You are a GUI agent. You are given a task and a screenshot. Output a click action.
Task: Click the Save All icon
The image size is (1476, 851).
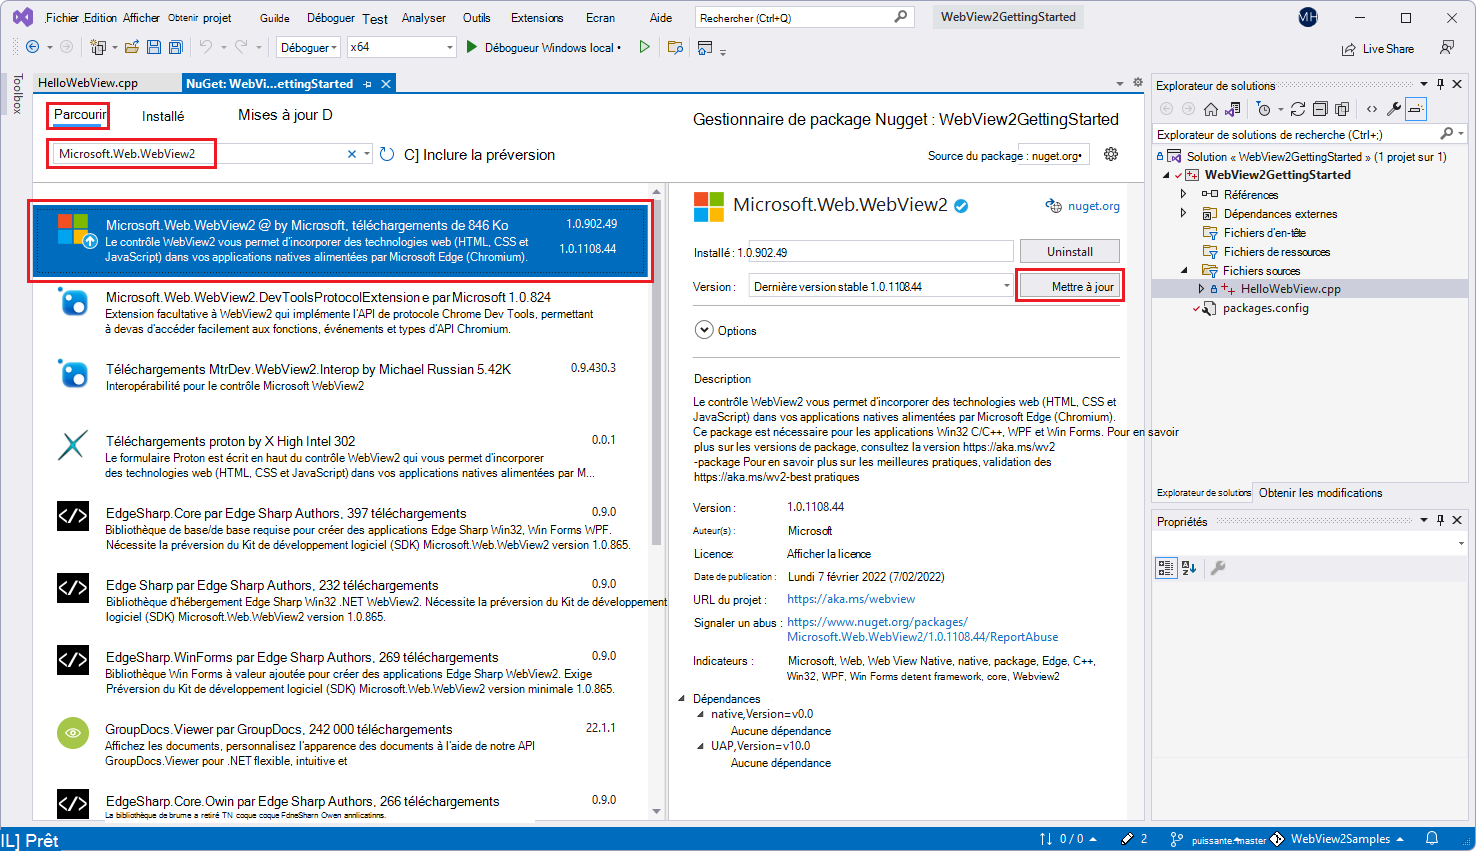pos(176,46)
